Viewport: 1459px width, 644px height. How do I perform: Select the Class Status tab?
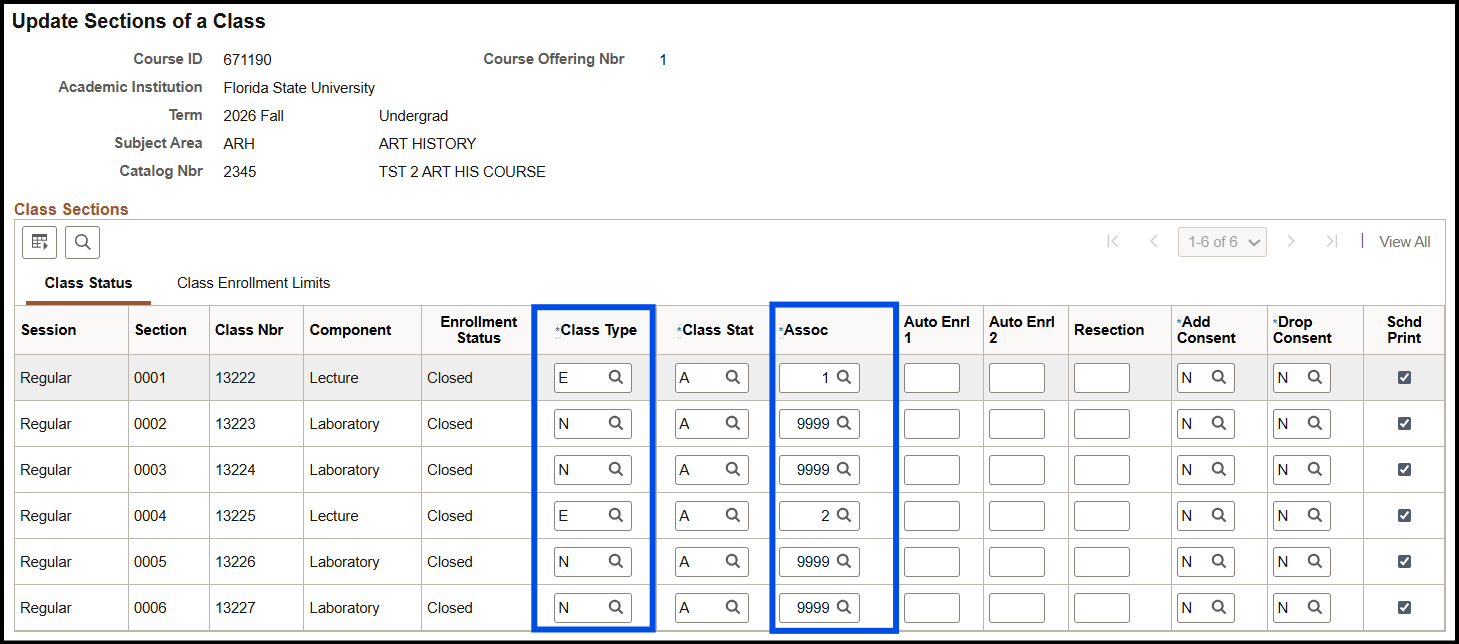(x=87, y=282)
